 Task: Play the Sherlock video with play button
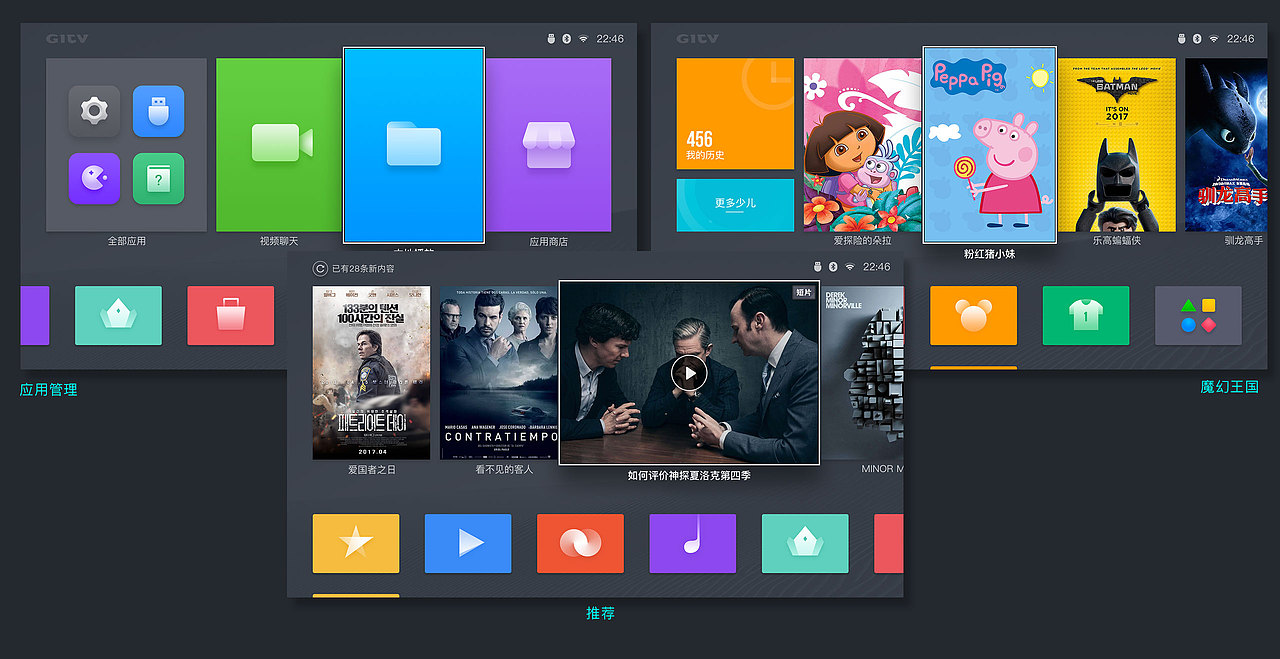coord(689,373)
